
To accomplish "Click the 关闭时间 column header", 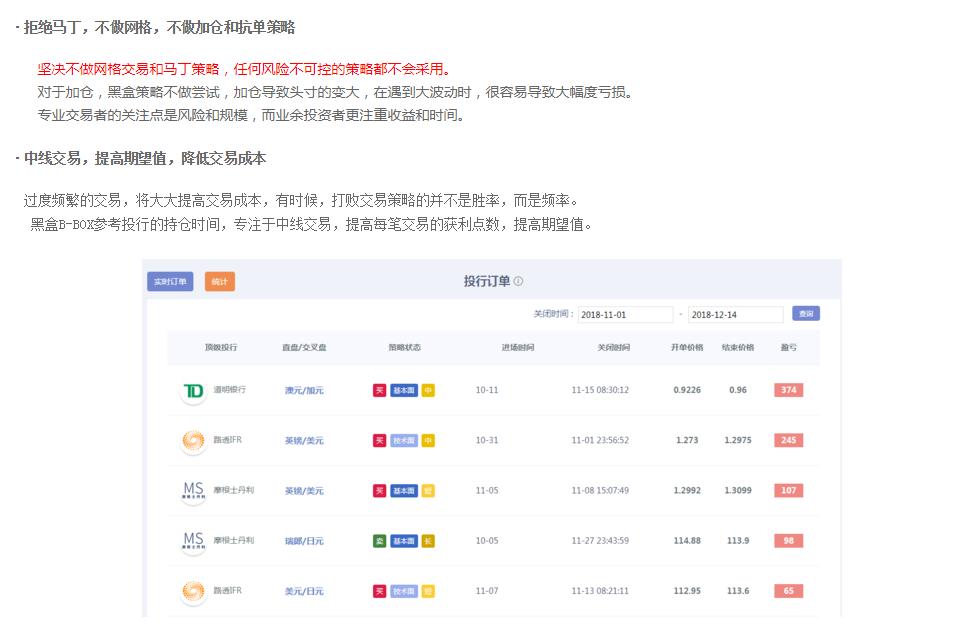I will click(614, 347).
